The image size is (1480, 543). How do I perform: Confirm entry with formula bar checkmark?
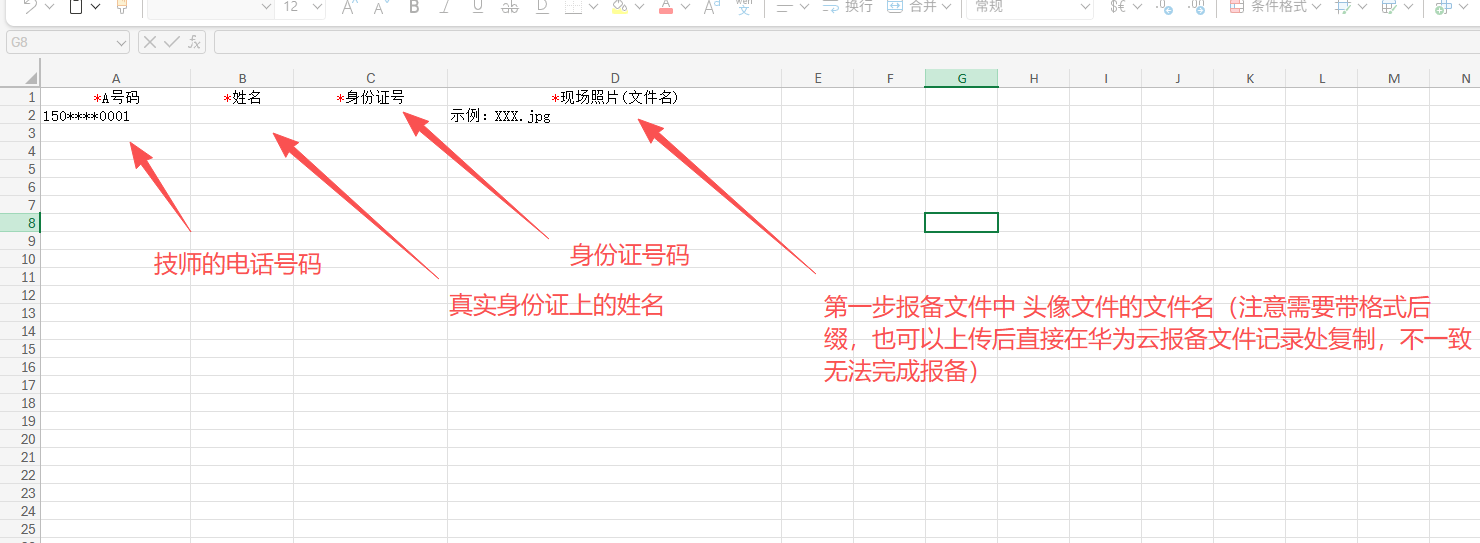pos(172,42)
